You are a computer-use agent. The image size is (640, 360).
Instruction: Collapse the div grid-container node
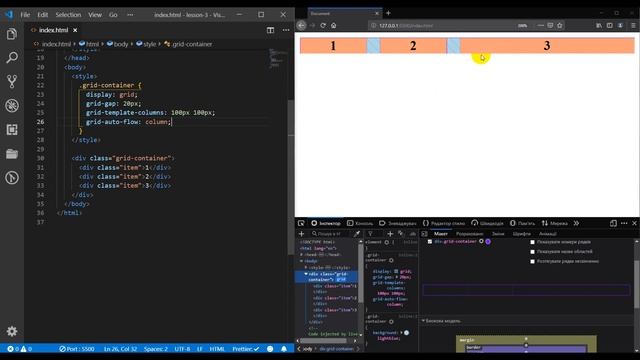tap(306, 274)
